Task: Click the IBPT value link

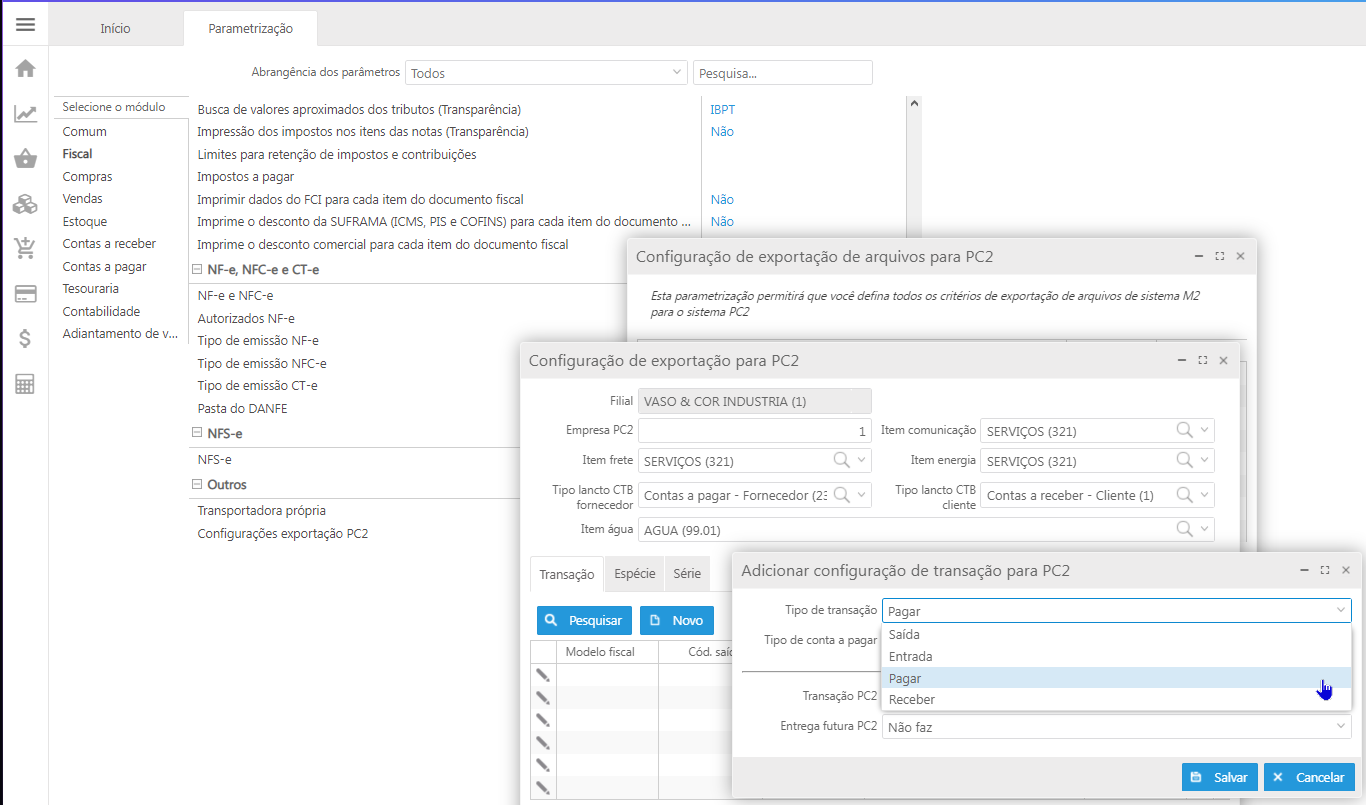Action: pos(722,109)
